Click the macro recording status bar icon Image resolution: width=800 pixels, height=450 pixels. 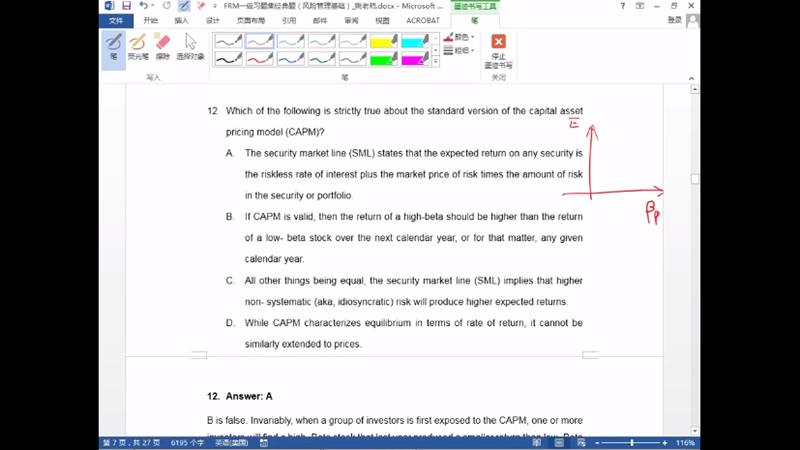click(x=264, y=443)
